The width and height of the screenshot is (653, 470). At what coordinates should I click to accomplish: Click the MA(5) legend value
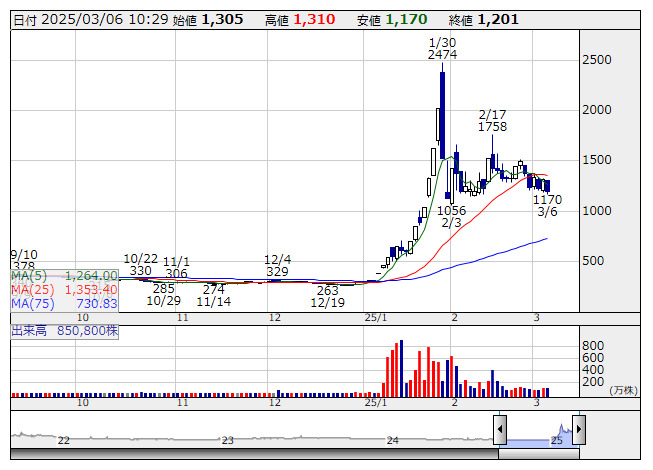pyautogui.click(x=91, y=275)
